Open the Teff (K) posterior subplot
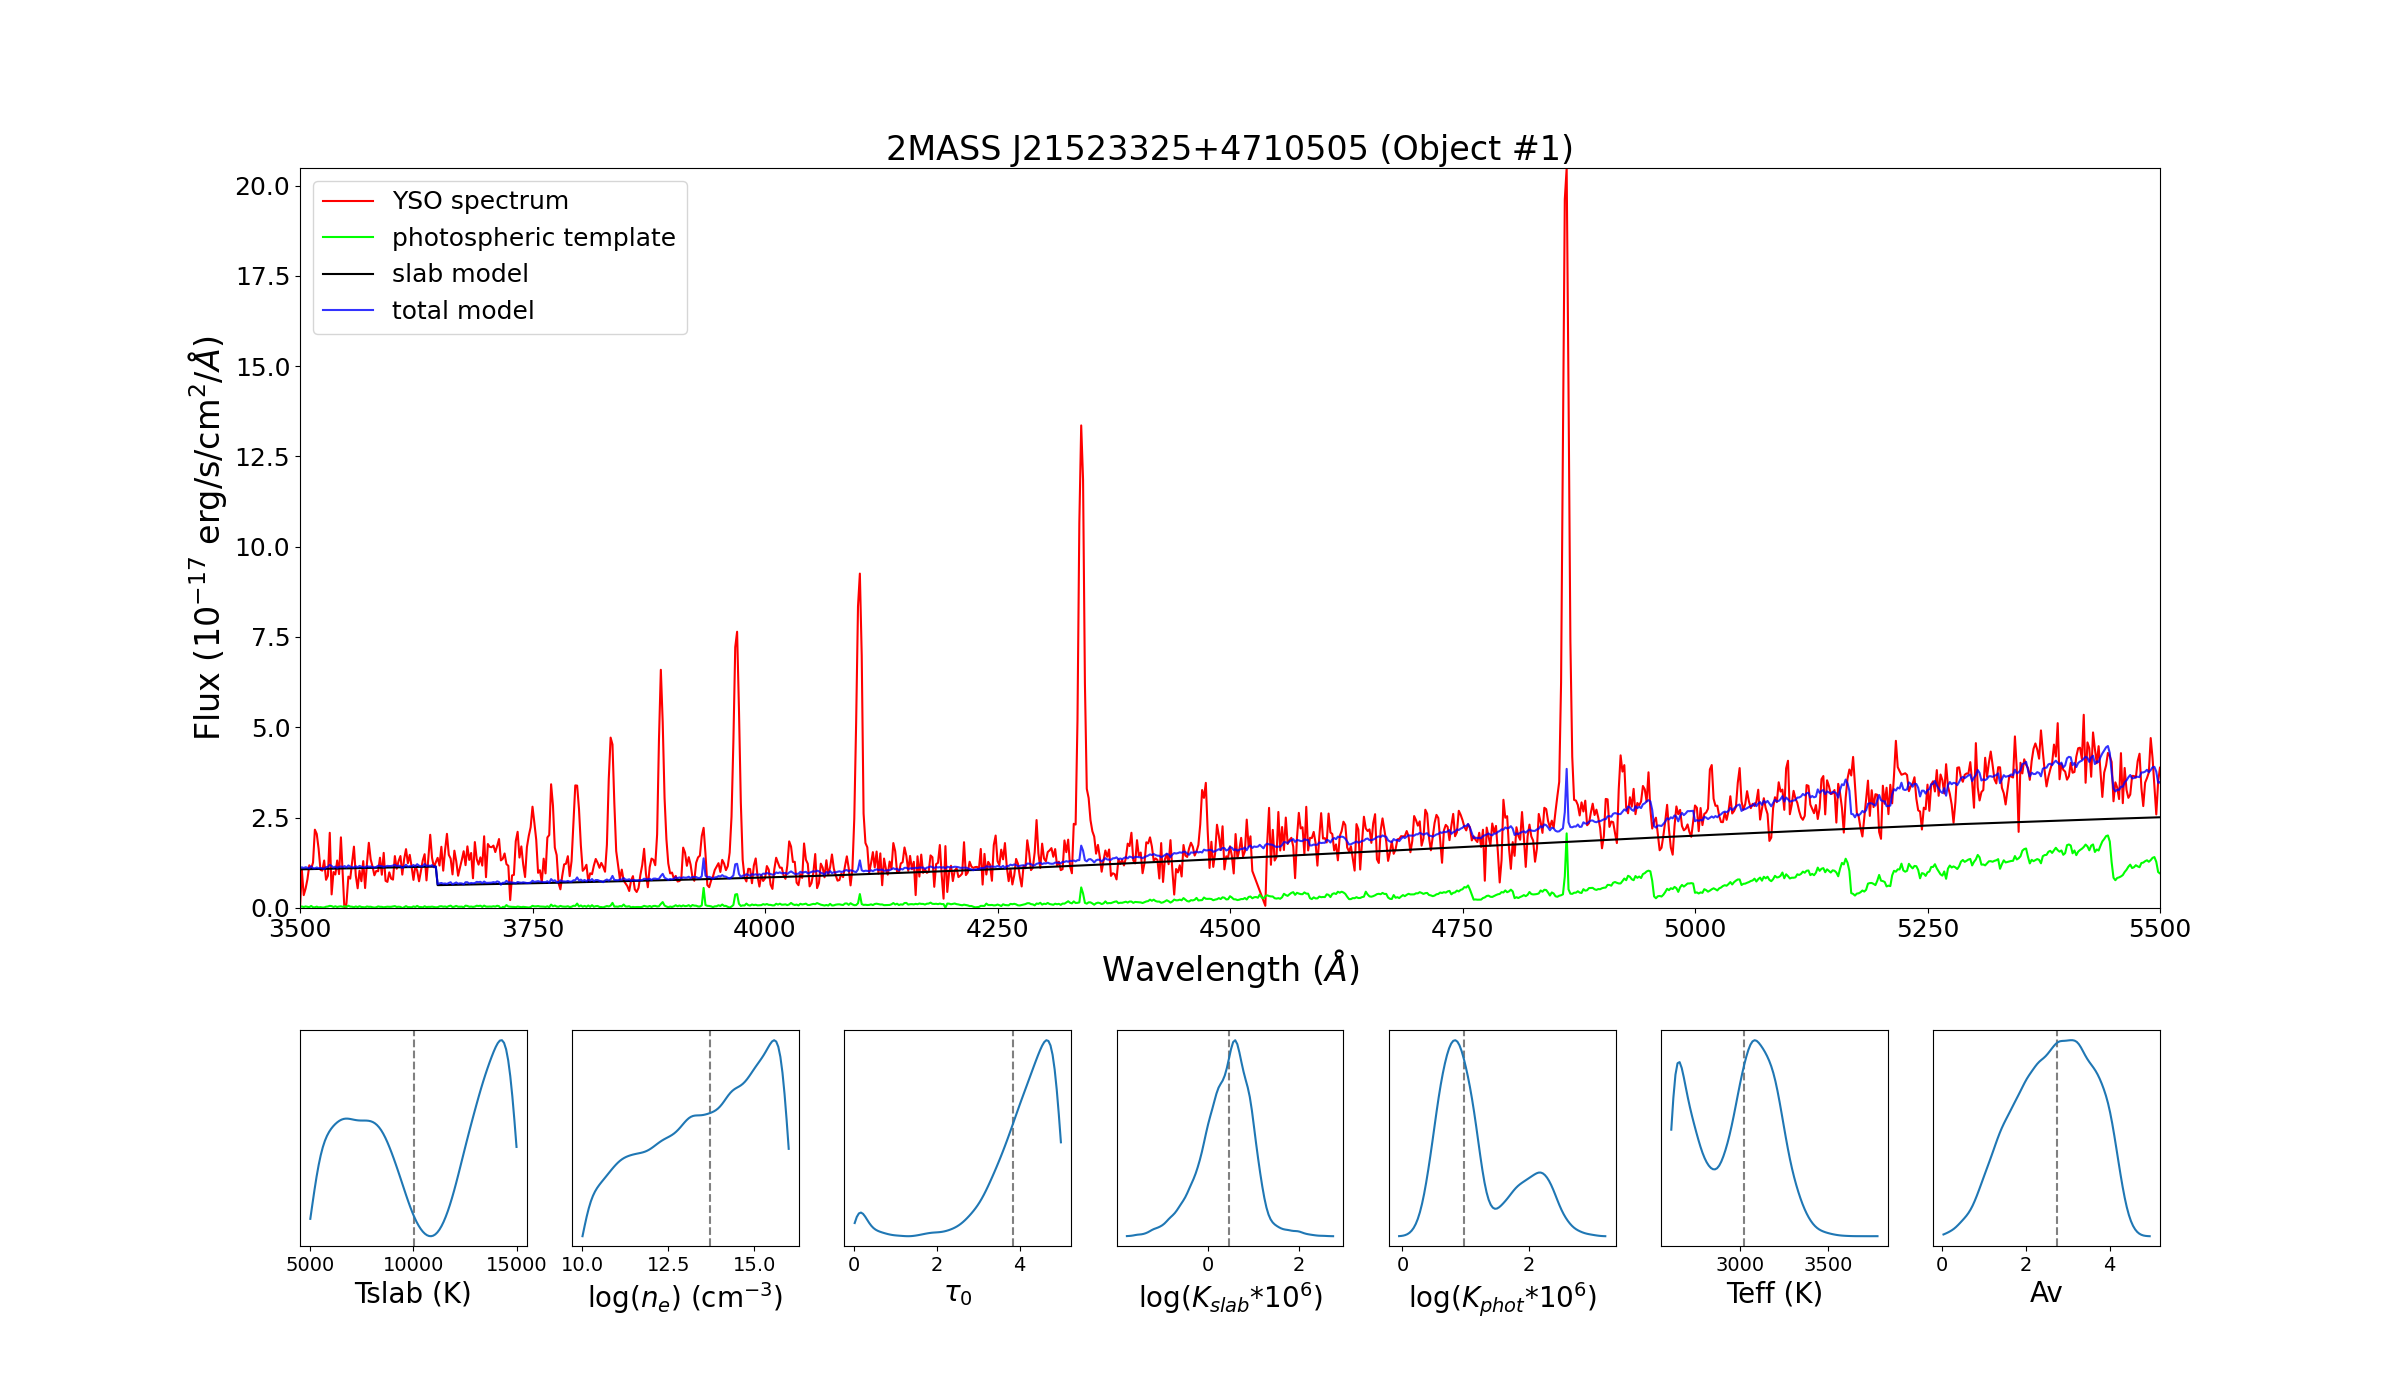This screenshot has width=2400, height=1400. click(1774, 1138)
